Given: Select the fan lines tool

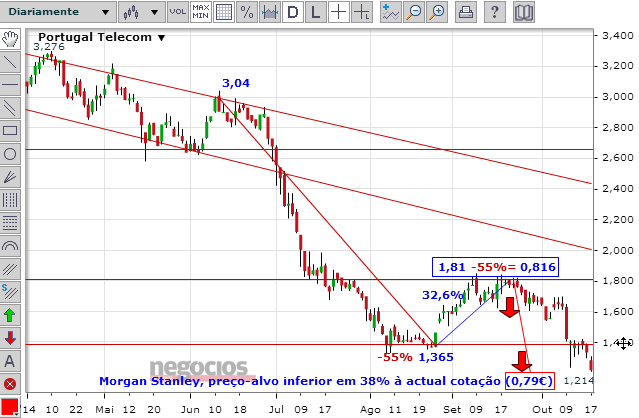Looking at the screenshot, I should [x=10, y=177].
